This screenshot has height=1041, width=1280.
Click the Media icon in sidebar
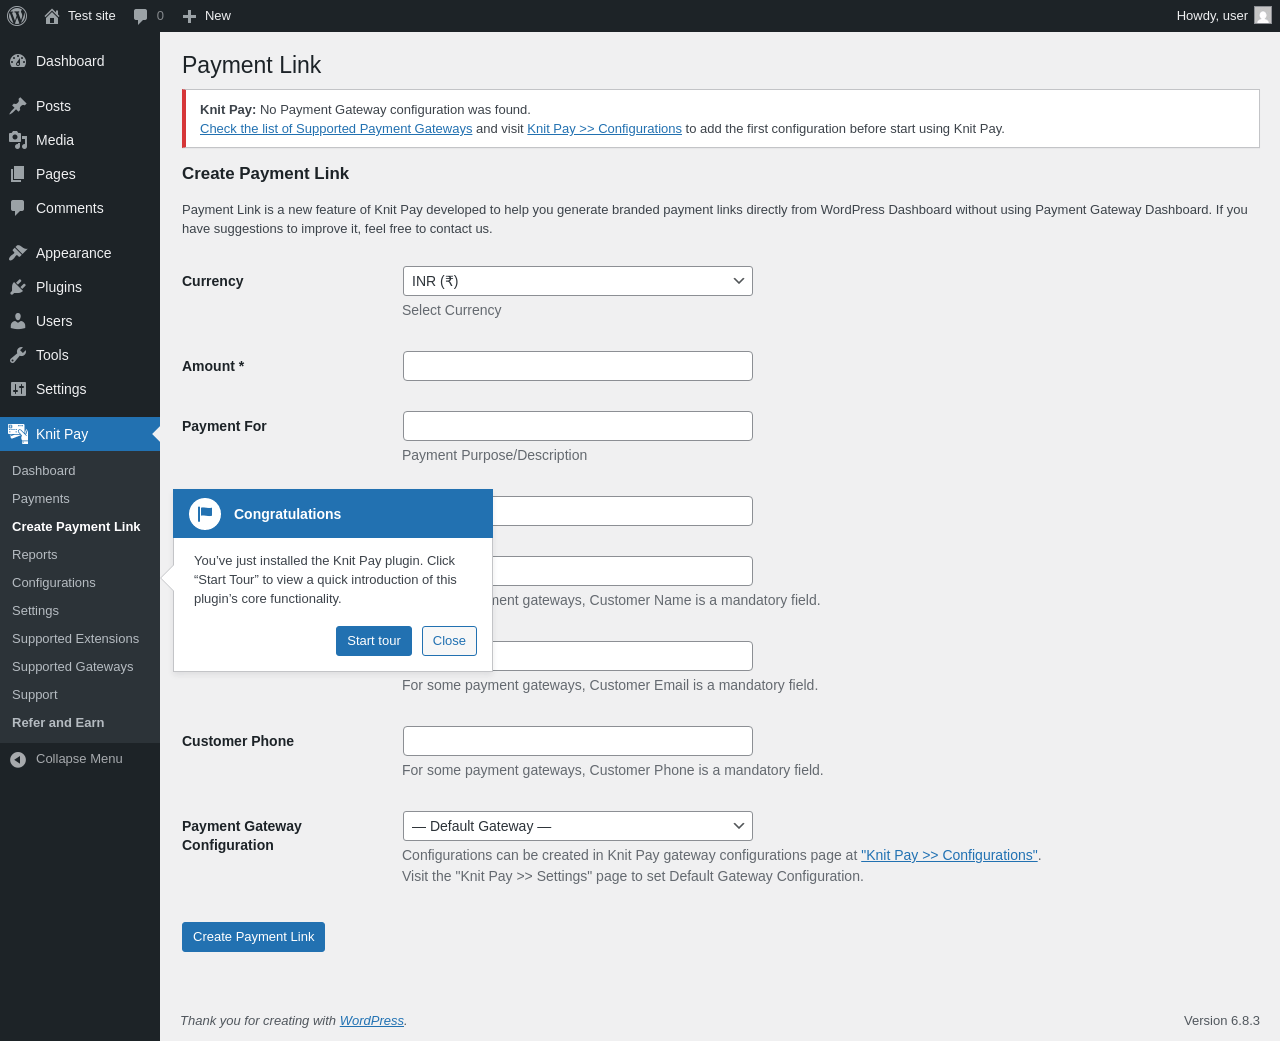18,140
